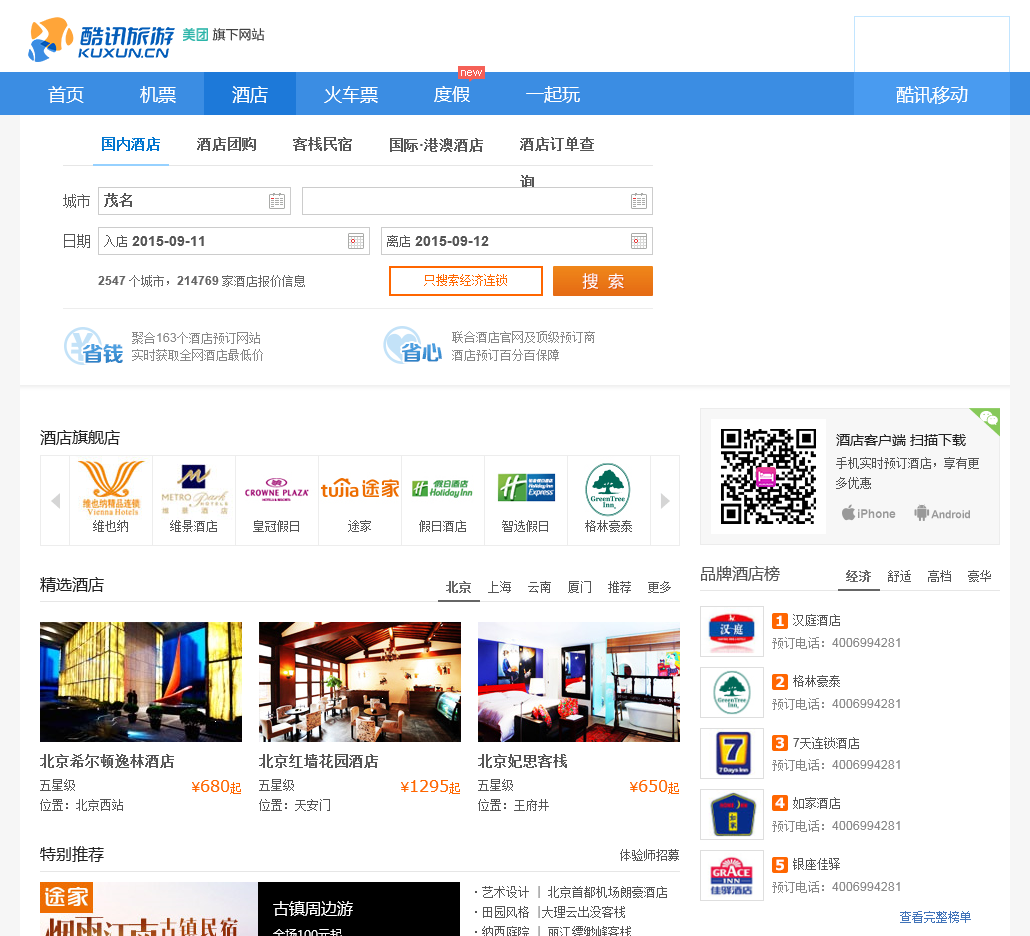Select the 上海 featured hotels tab
The image size is (1030, 936).
tap(499, 587)
